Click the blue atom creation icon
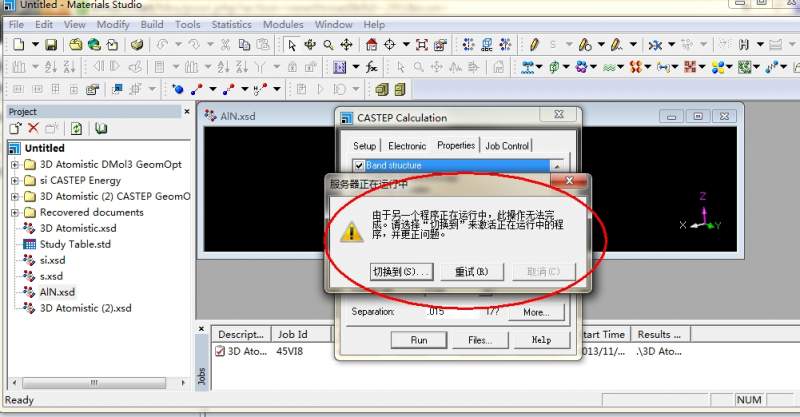The height and width of the screenshot is (417, 800). [x=178, y=89]
